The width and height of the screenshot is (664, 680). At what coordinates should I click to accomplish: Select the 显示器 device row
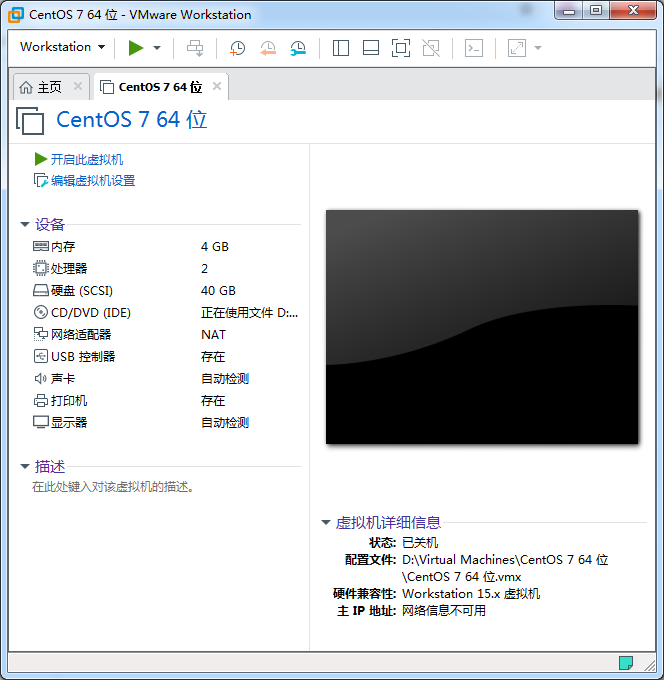(165, 422)
